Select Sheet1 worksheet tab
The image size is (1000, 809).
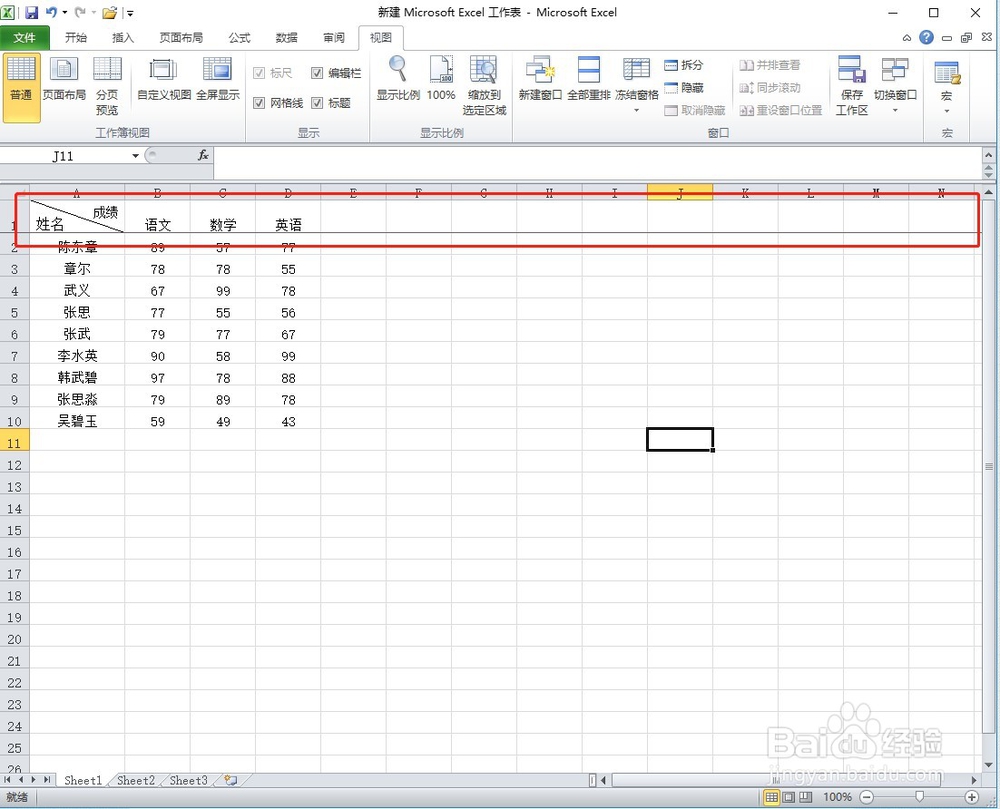click(83, 780)
